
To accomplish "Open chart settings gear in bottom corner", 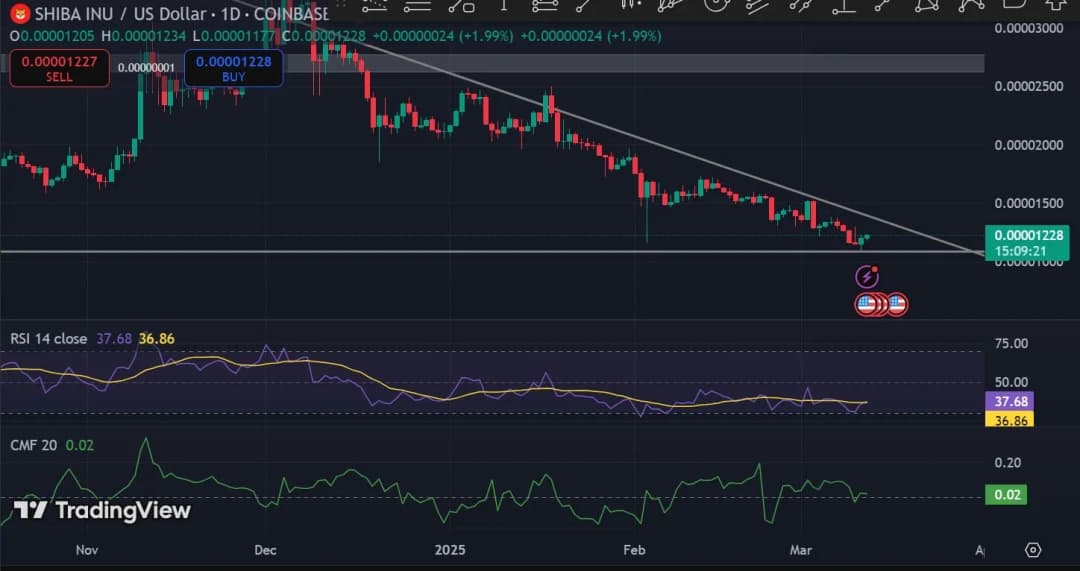I will [1033, 550].
